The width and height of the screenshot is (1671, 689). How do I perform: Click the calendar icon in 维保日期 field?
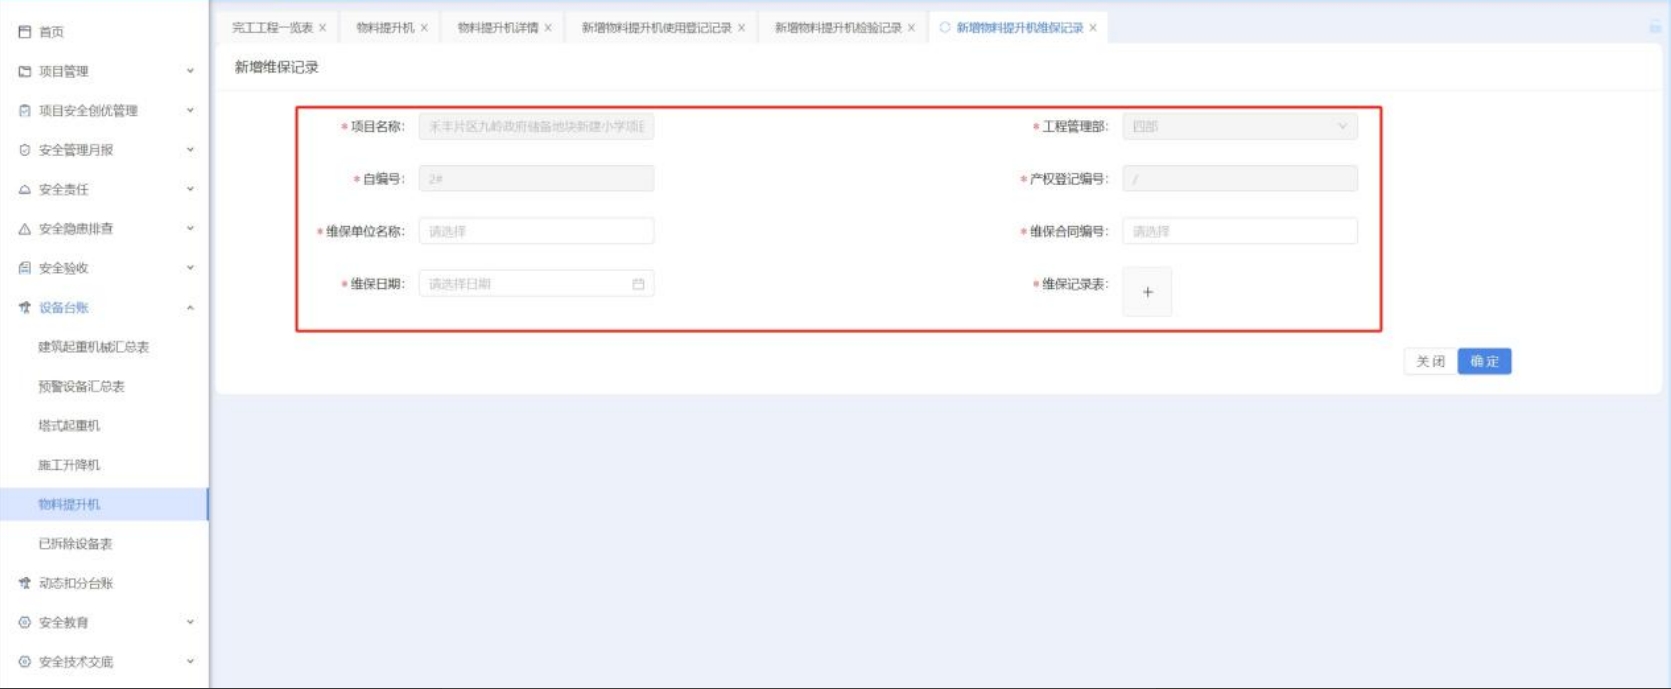[638, 284]
